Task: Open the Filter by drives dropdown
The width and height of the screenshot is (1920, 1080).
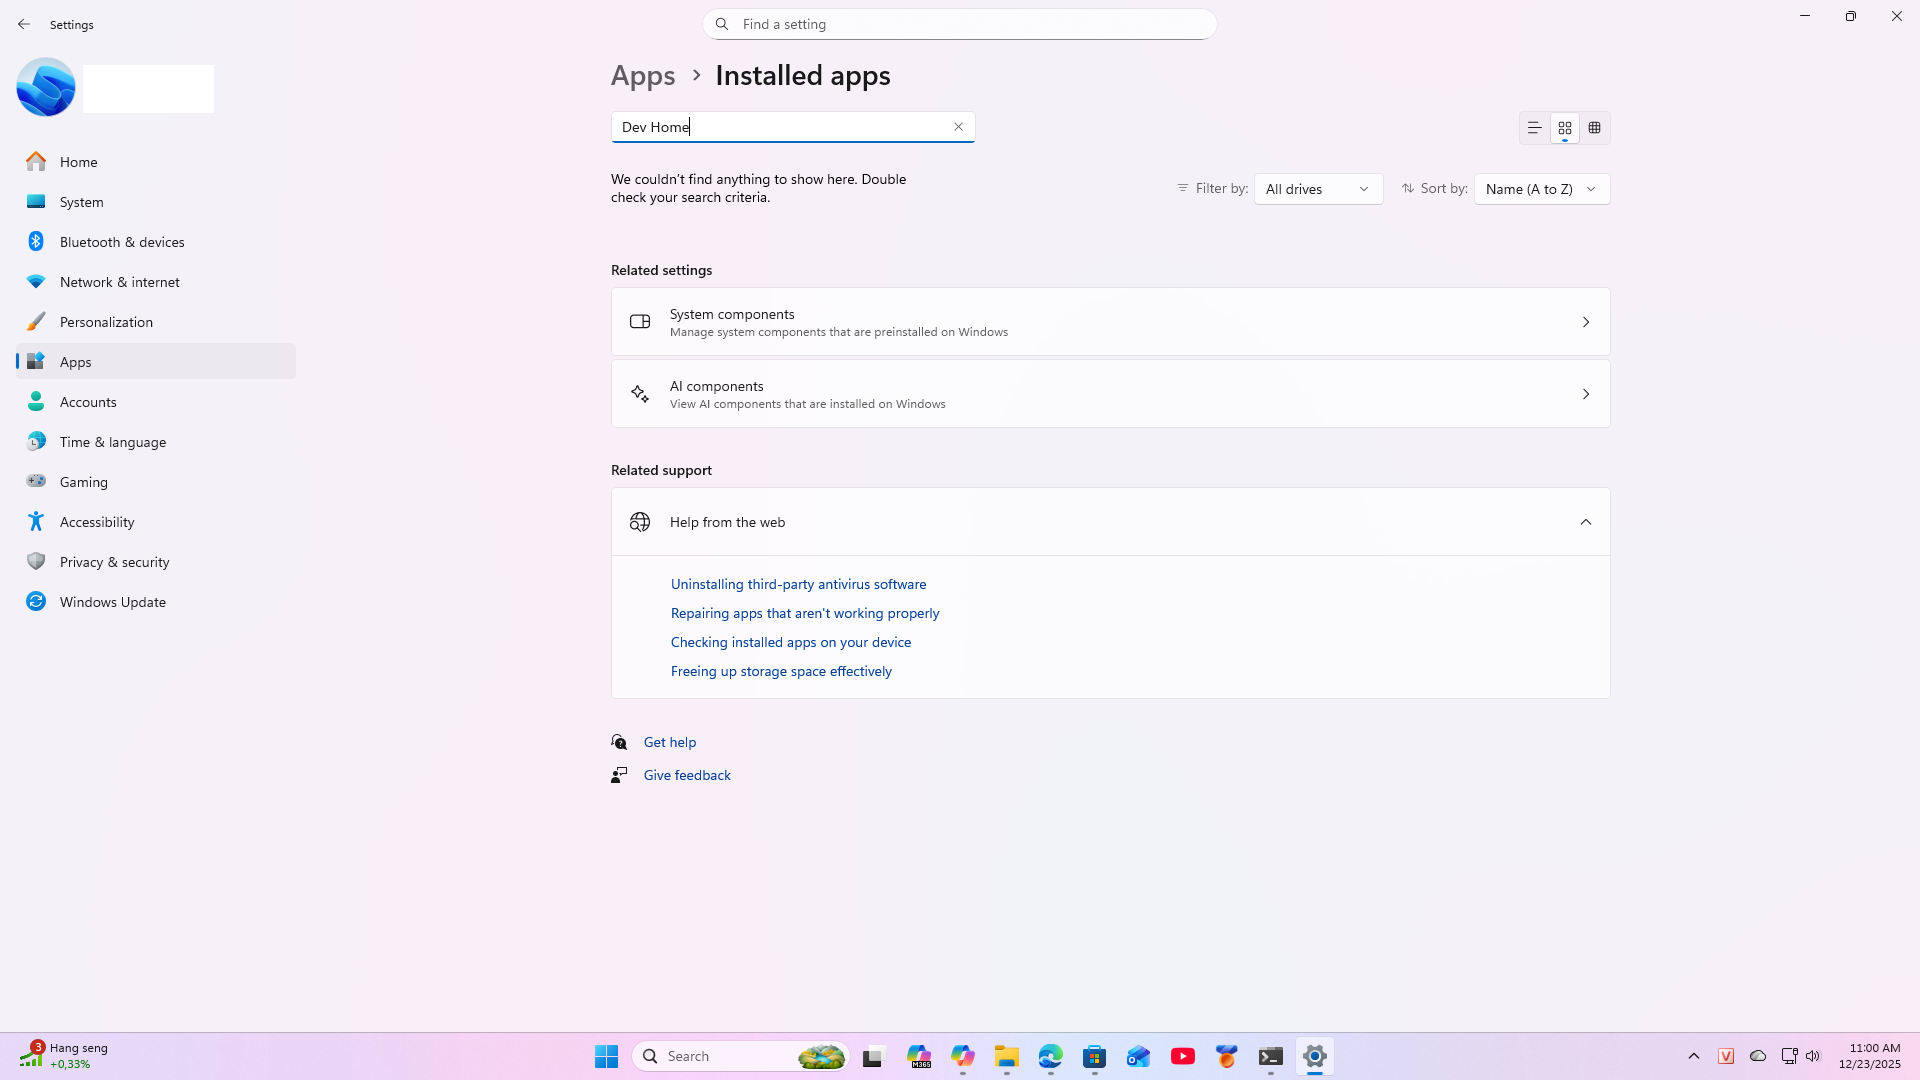Action: point(1318,188)
